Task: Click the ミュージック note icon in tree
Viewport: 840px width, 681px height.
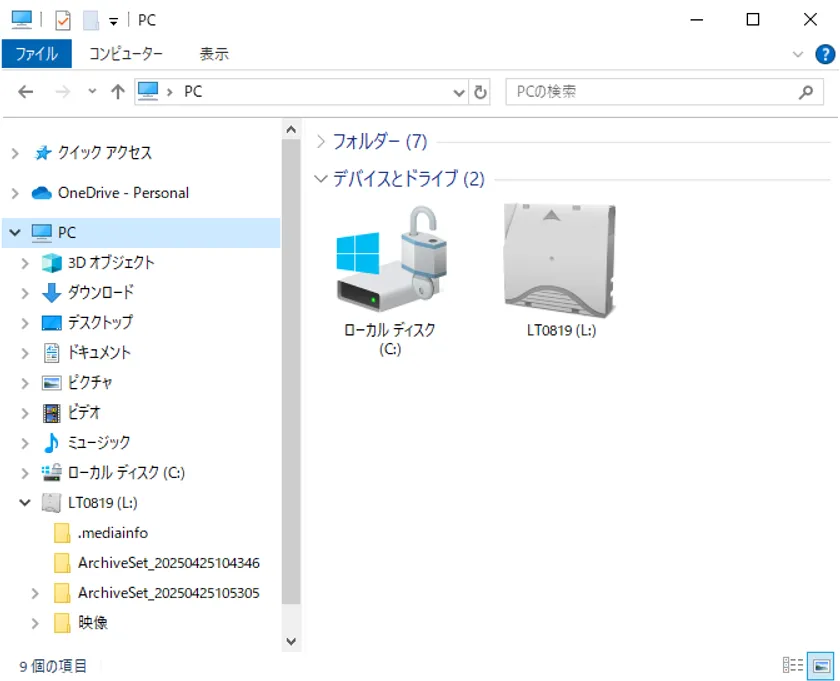Action: coord(51,443)
